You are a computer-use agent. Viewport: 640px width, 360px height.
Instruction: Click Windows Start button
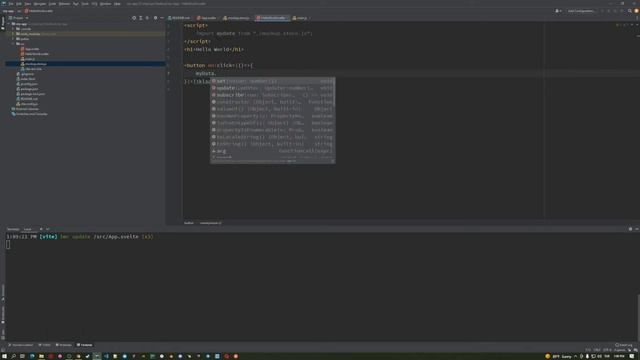pyautogui.click(x=4, y=356)
